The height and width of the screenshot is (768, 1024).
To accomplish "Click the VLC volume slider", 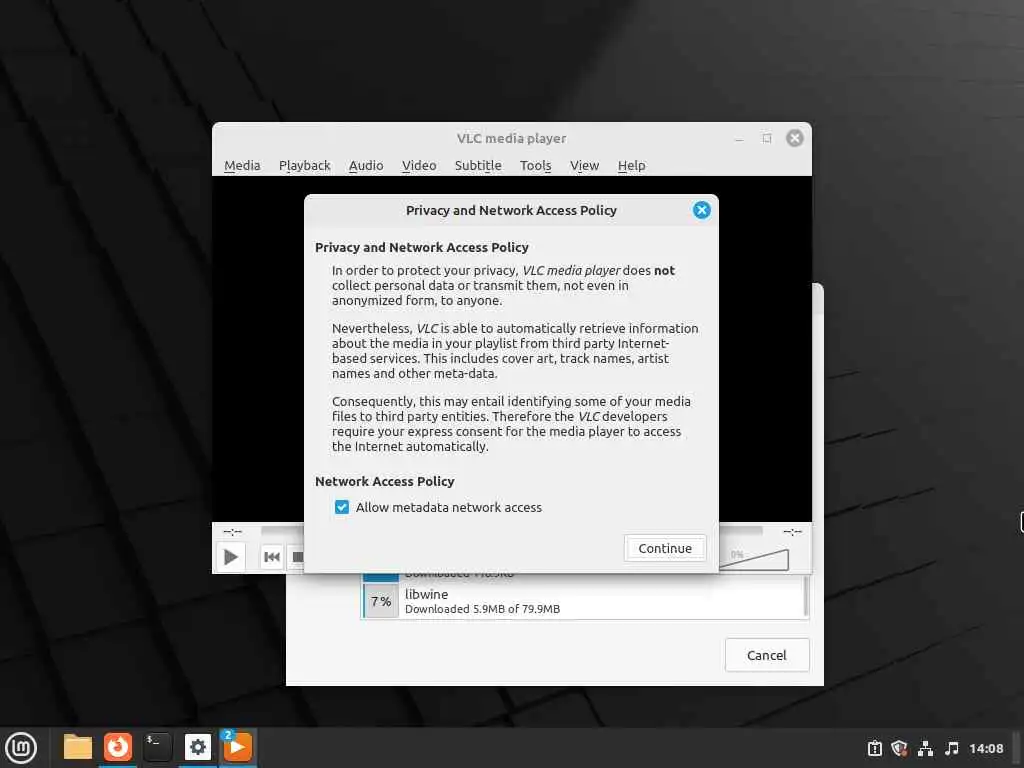I will [754, 560].
